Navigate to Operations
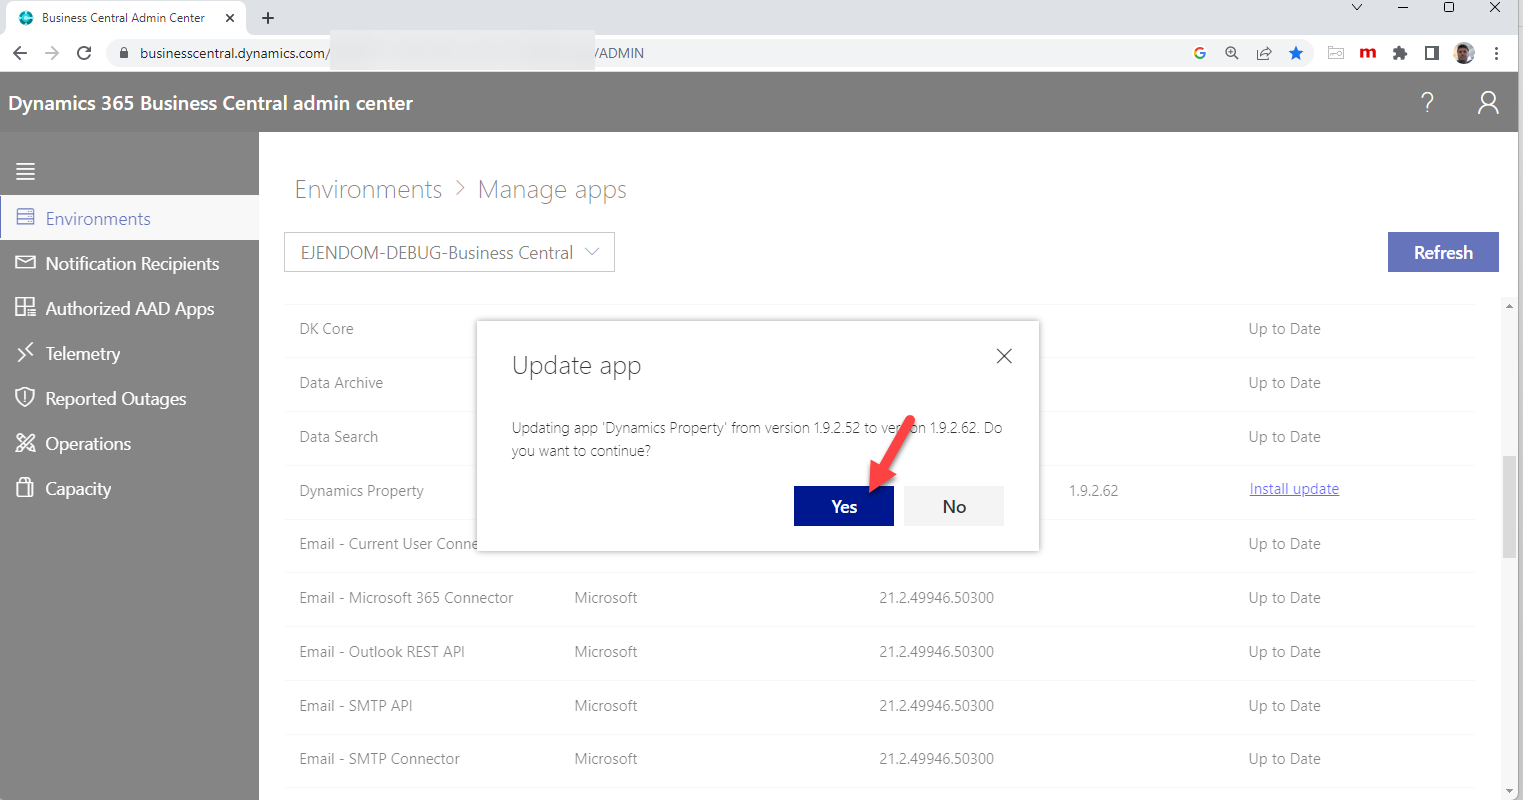The image size is (1523, 800). (x=130, y=443)
